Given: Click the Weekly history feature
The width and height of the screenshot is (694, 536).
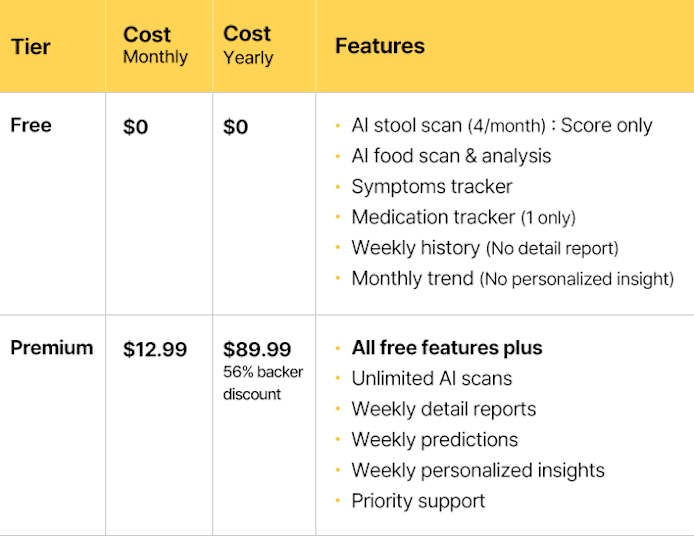Looking at the screenshot, I should [484, 248].
